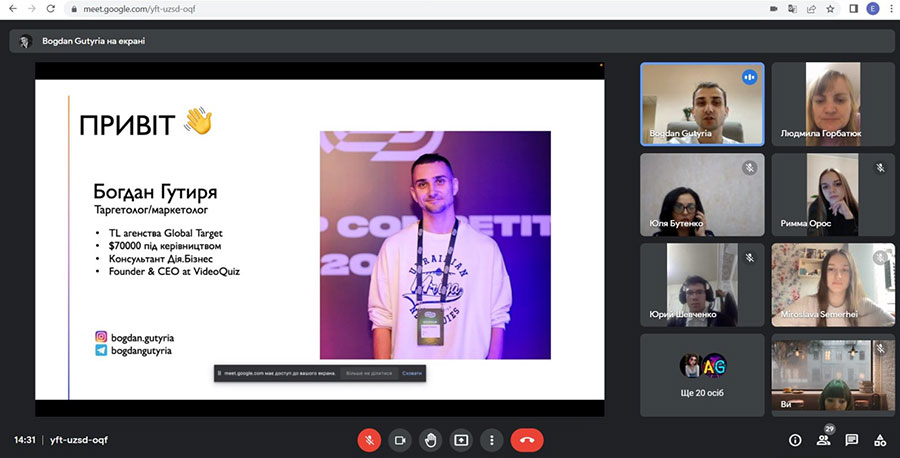This screenshot has height=458, width=900.
Task: Click your own 'Ви' video tile
Action: (x=833, y=375)
